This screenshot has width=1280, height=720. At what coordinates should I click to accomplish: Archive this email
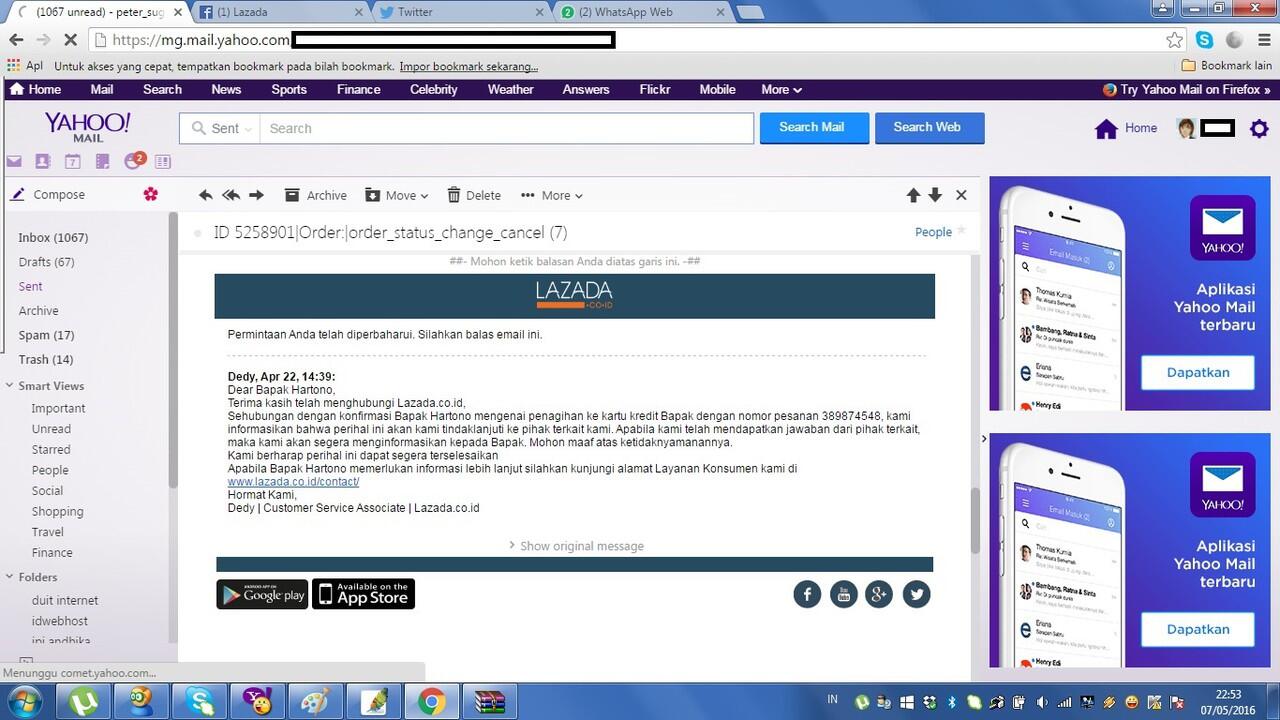(x=316, y=195)
